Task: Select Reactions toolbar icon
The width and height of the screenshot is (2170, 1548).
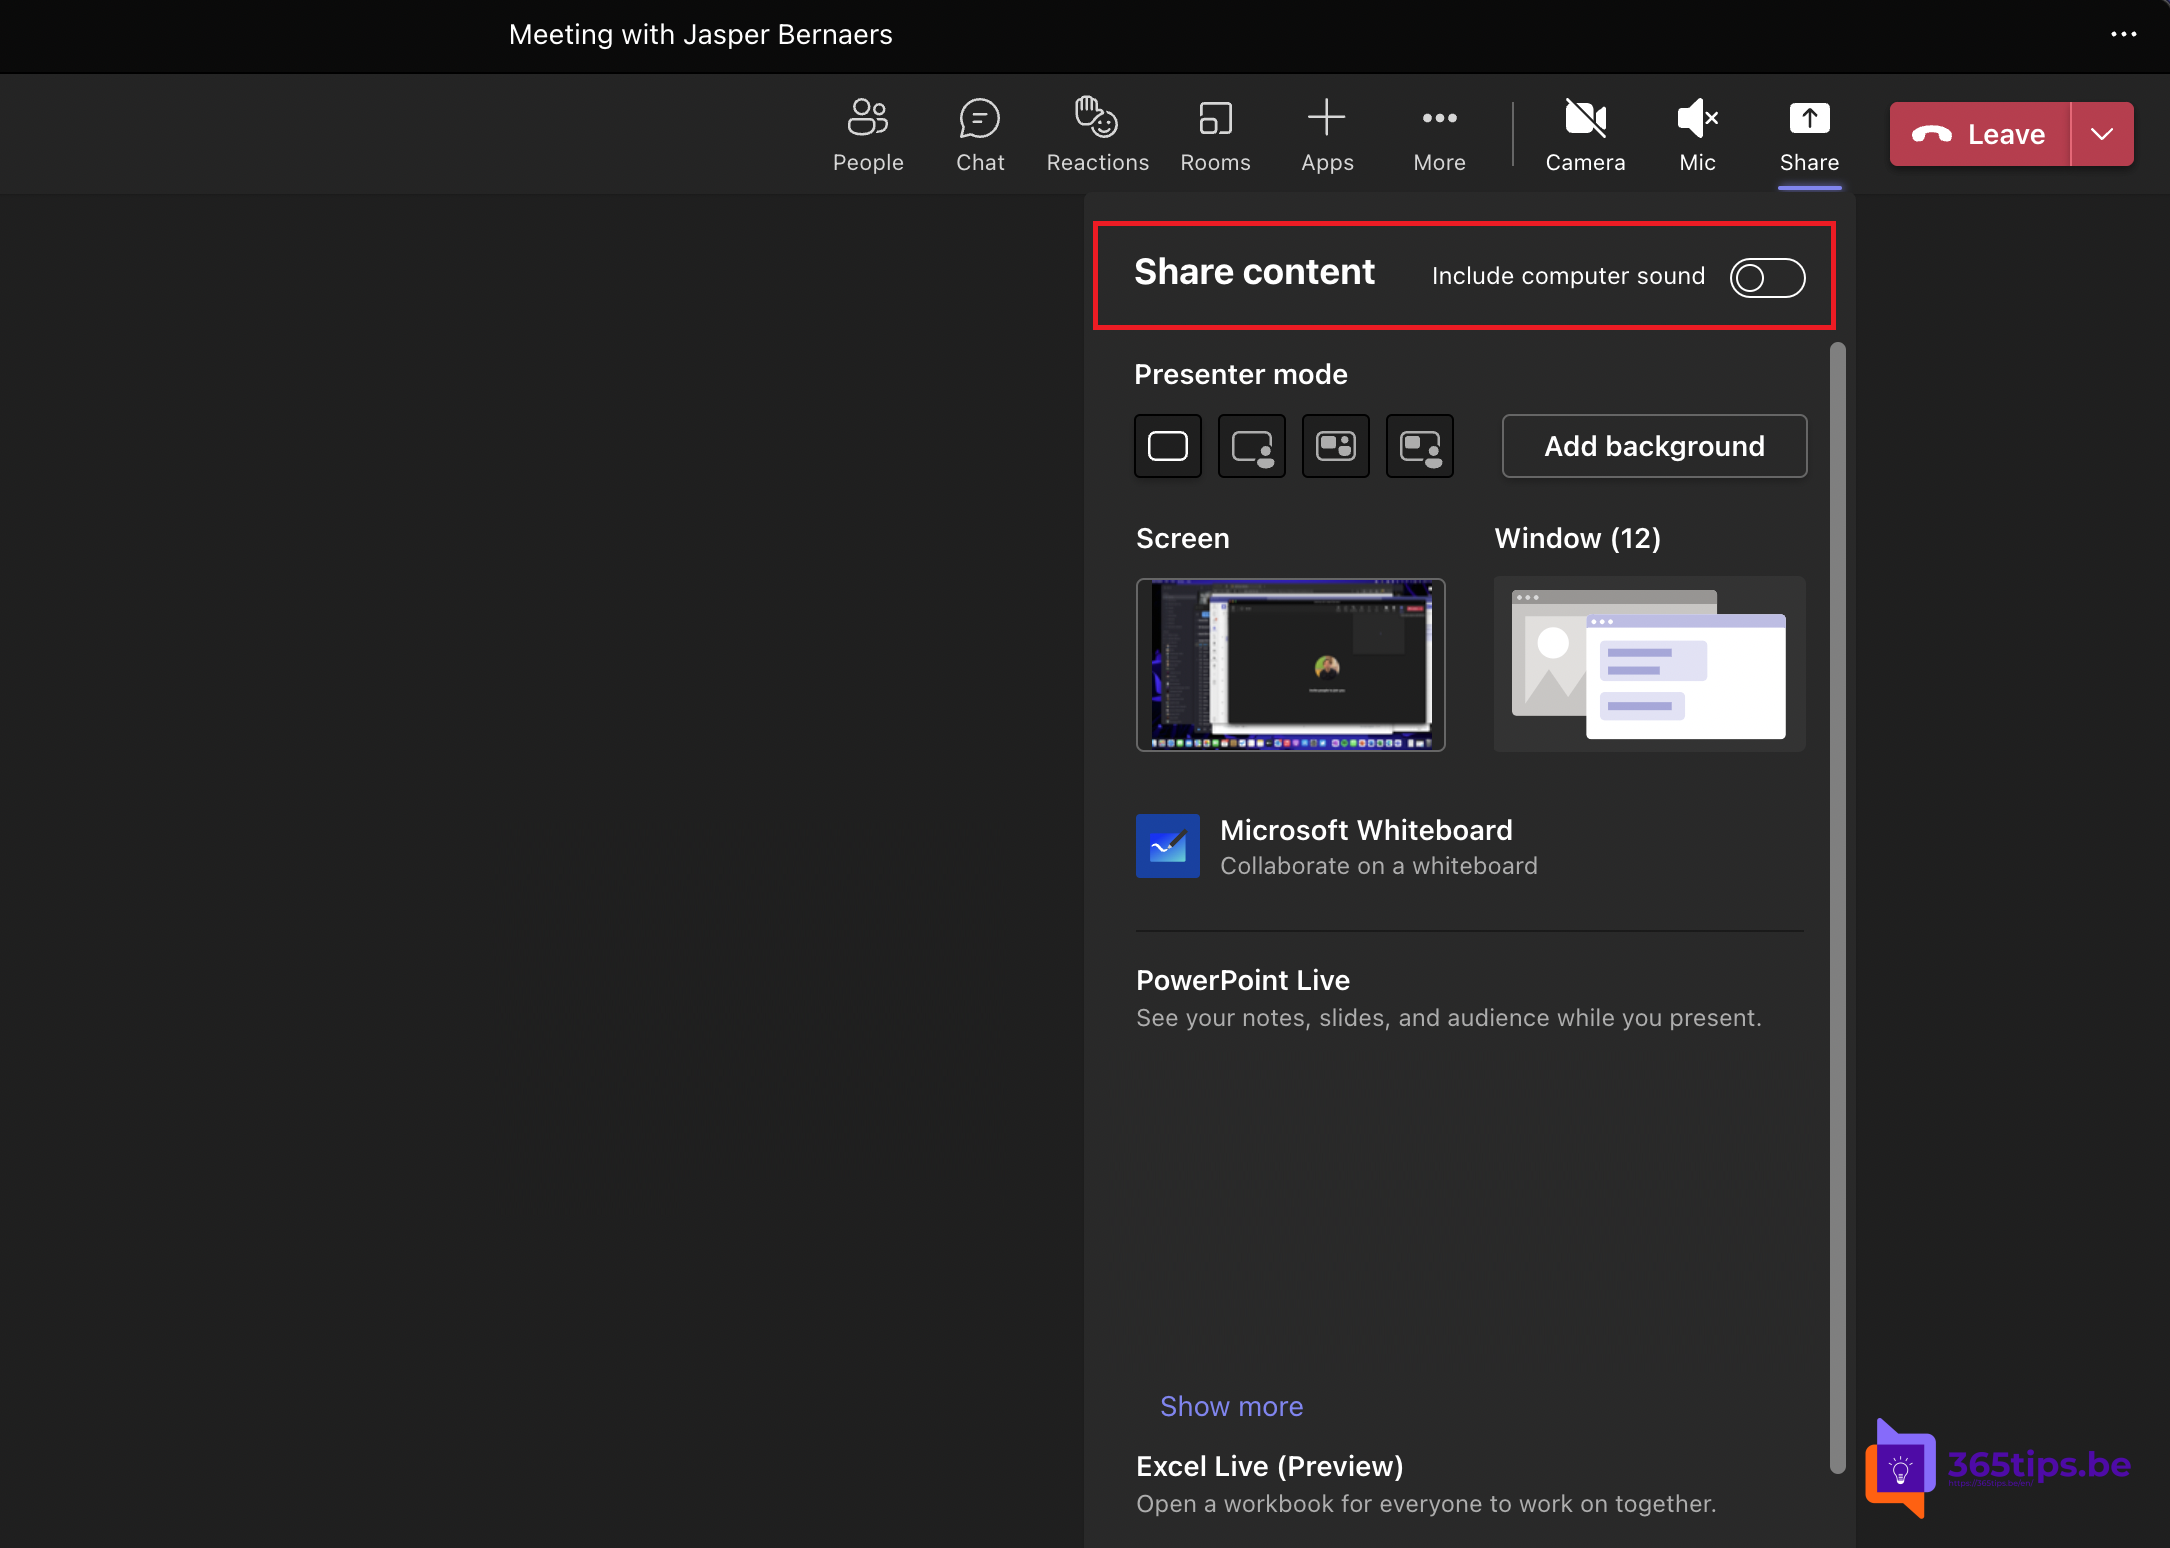Action: [x=1096, y=134]
